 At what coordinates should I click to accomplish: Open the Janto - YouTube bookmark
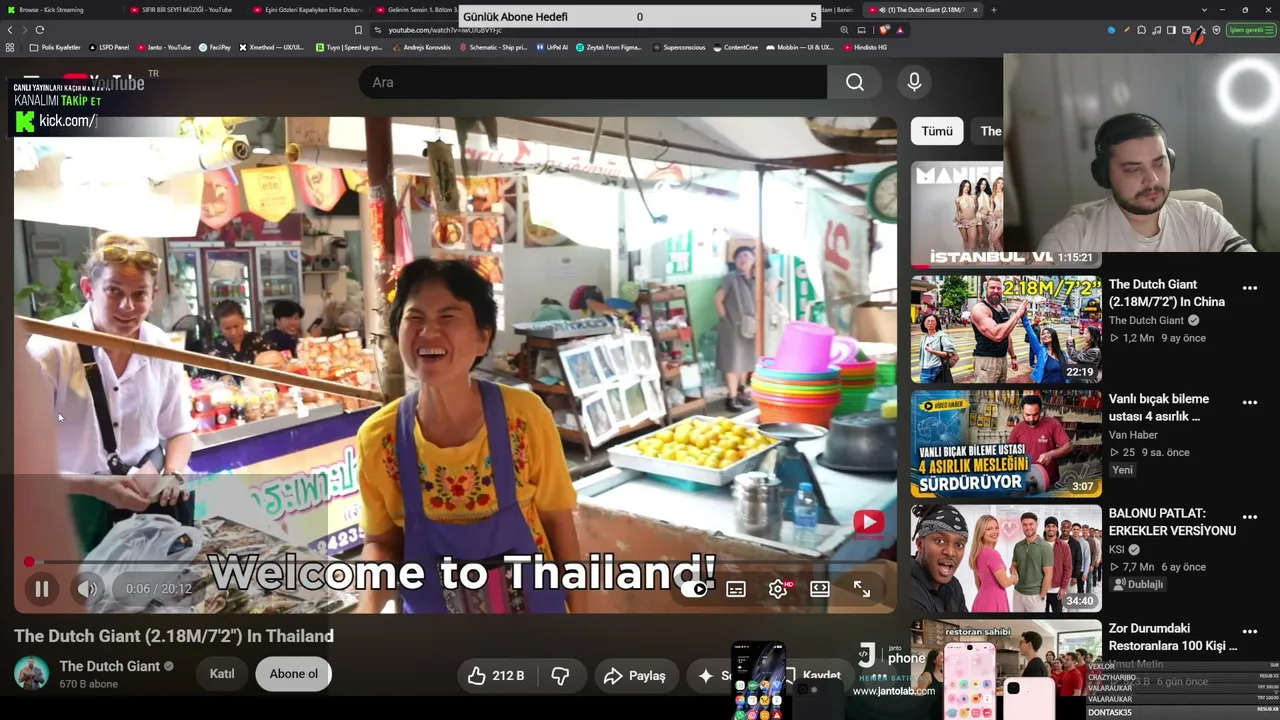tap(164, 47)
